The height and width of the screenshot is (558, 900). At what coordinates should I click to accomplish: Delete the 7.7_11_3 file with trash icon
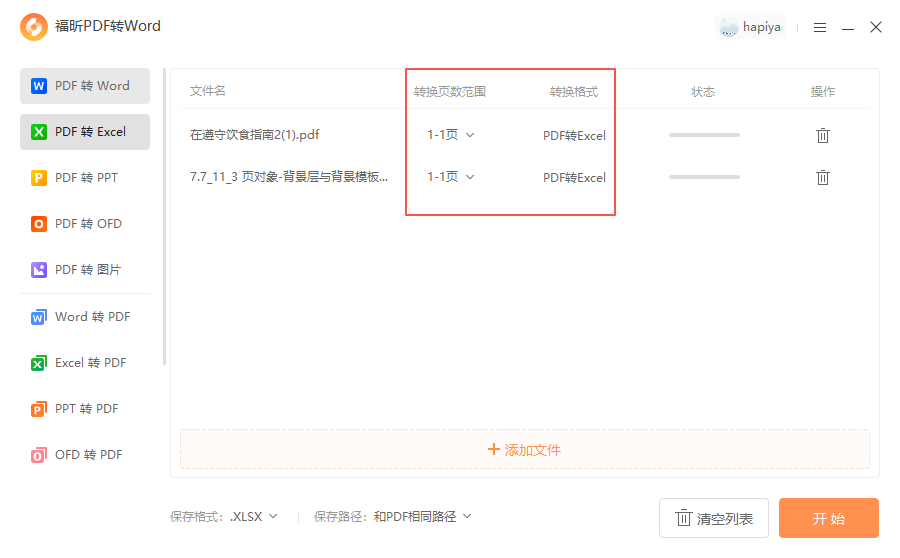823,177
